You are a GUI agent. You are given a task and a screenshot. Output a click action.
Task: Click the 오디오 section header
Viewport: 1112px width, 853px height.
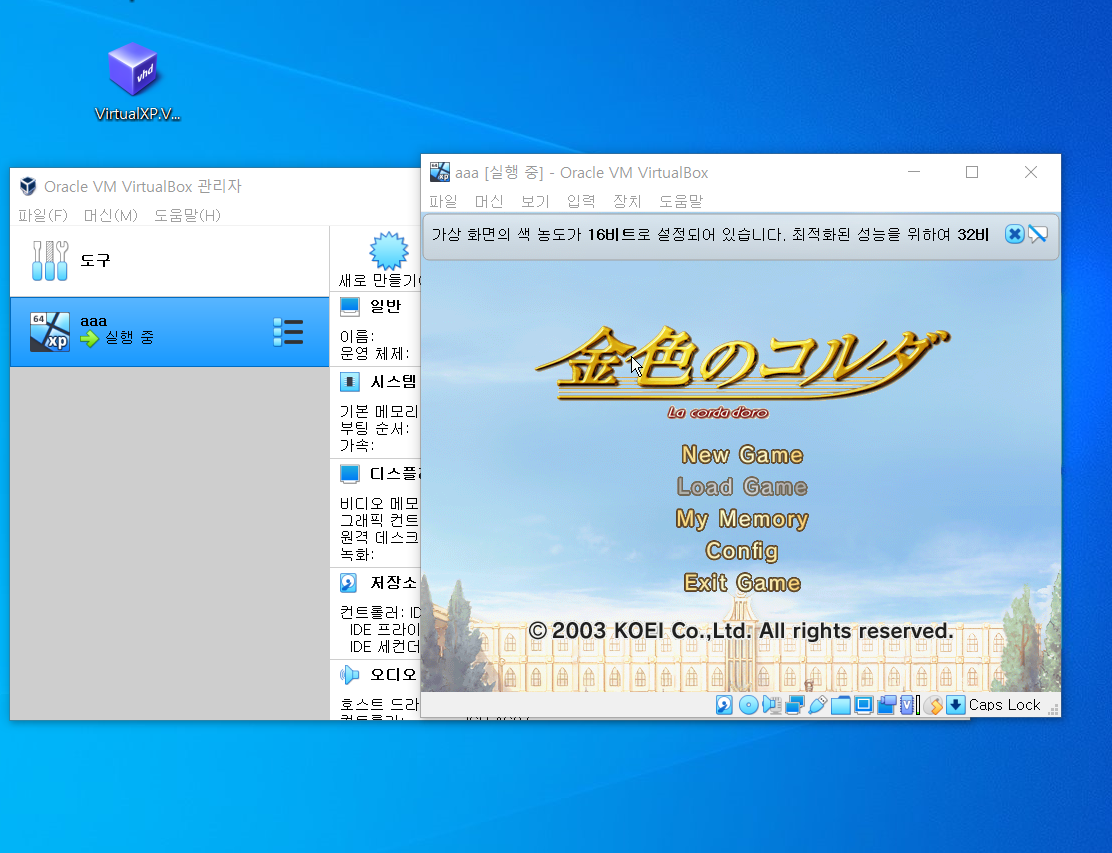point(394,675)
